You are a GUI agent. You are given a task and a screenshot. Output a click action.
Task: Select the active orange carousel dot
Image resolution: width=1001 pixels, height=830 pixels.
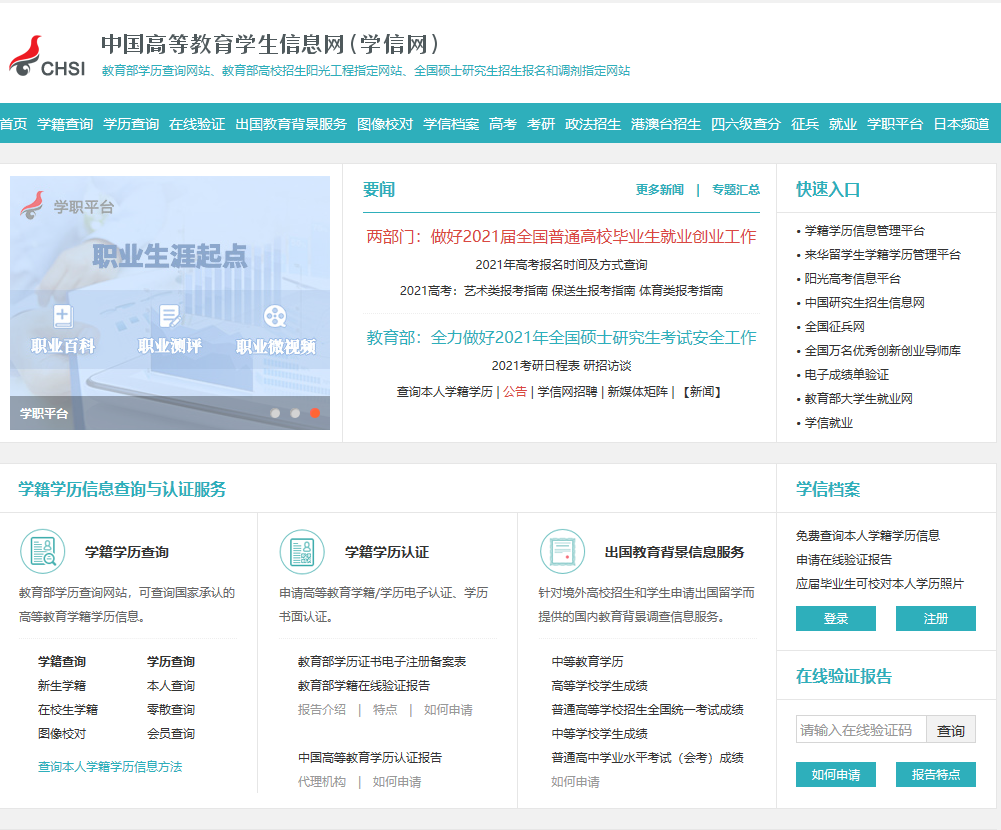[x=315, y=413]
